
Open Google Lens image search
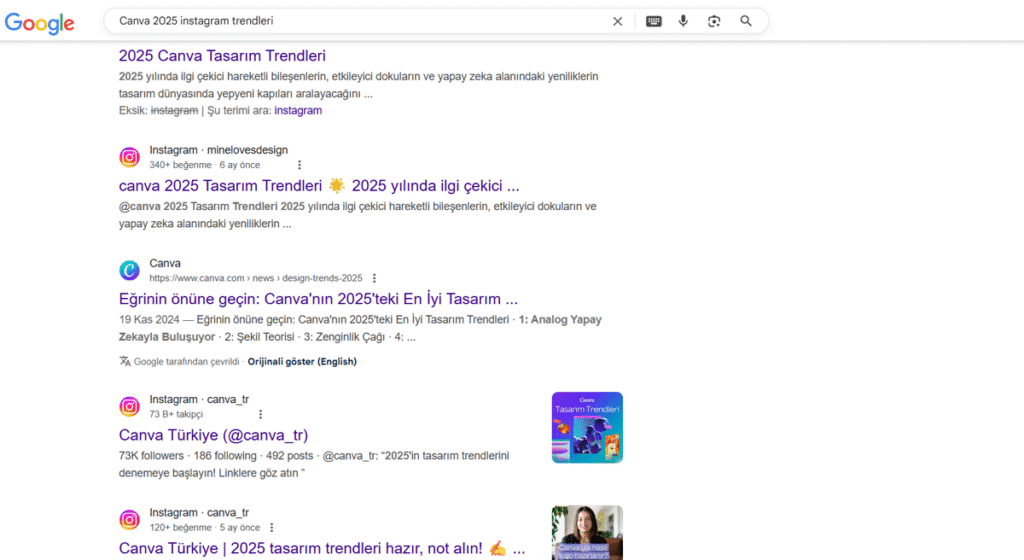[x=714, y=22]
